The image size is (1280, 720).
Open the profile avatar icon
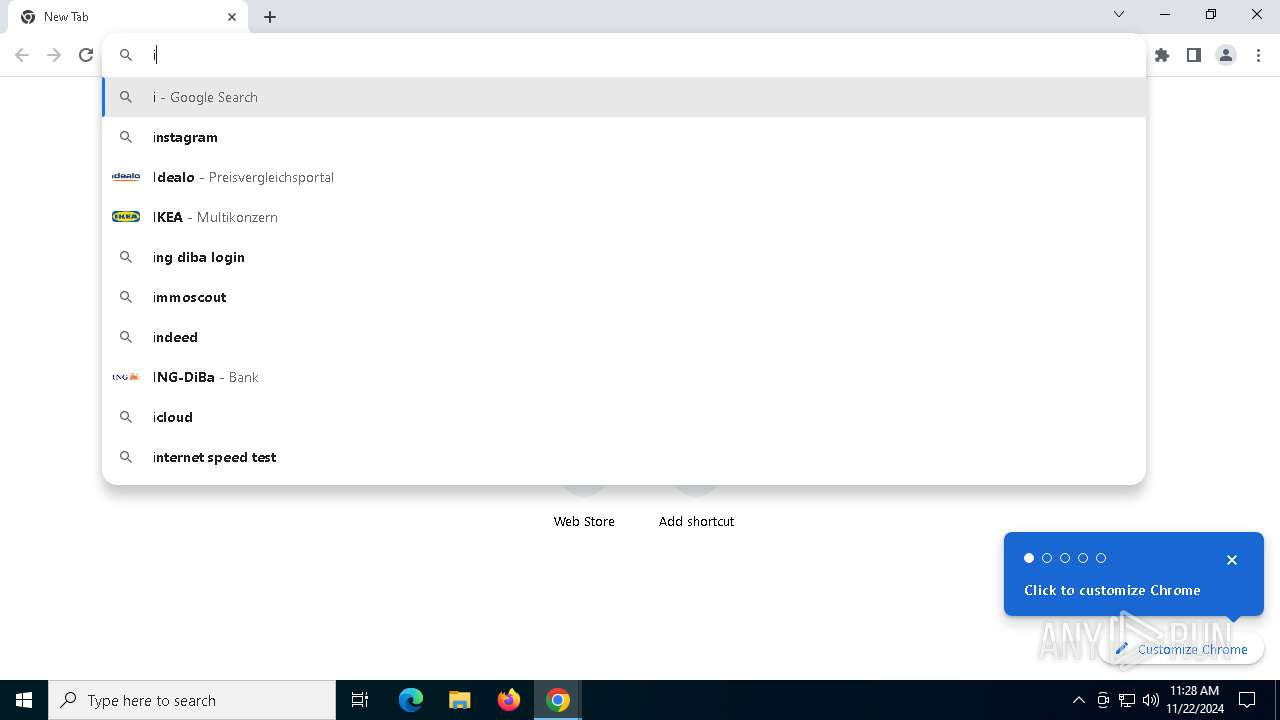pyautogui.click(x=1226, y=55)
